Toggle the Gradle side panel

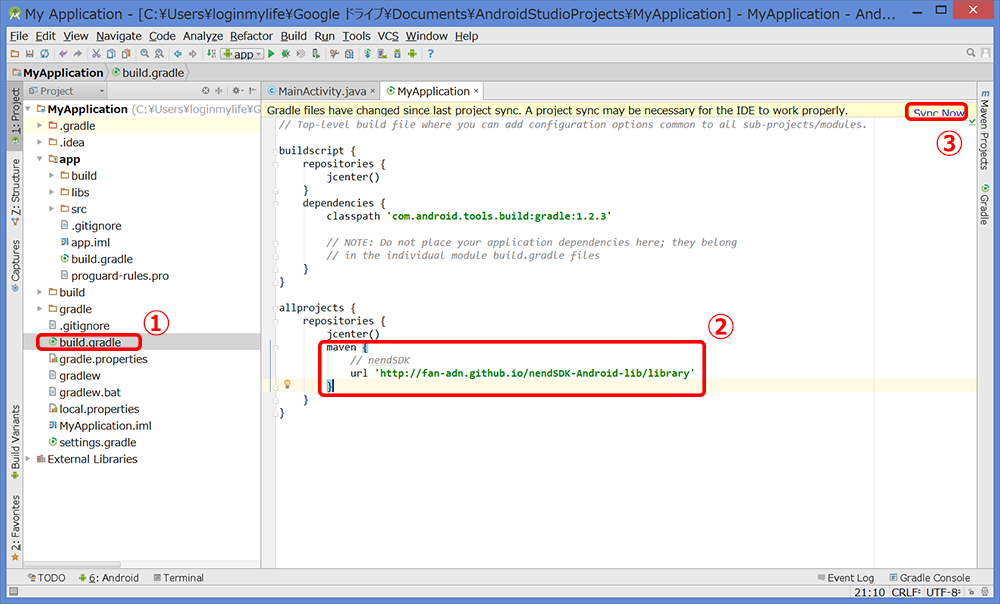click(x=985, y=204)
